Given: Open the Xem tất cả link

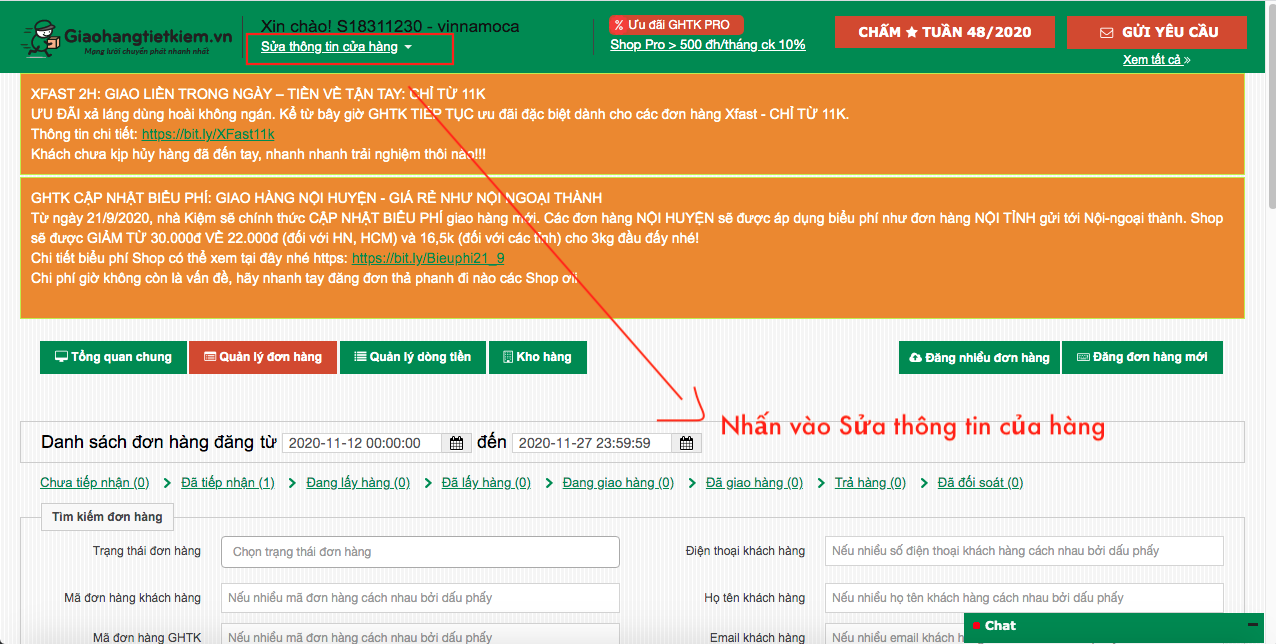Looking at the screenshot, I should tap(1156, 60).
